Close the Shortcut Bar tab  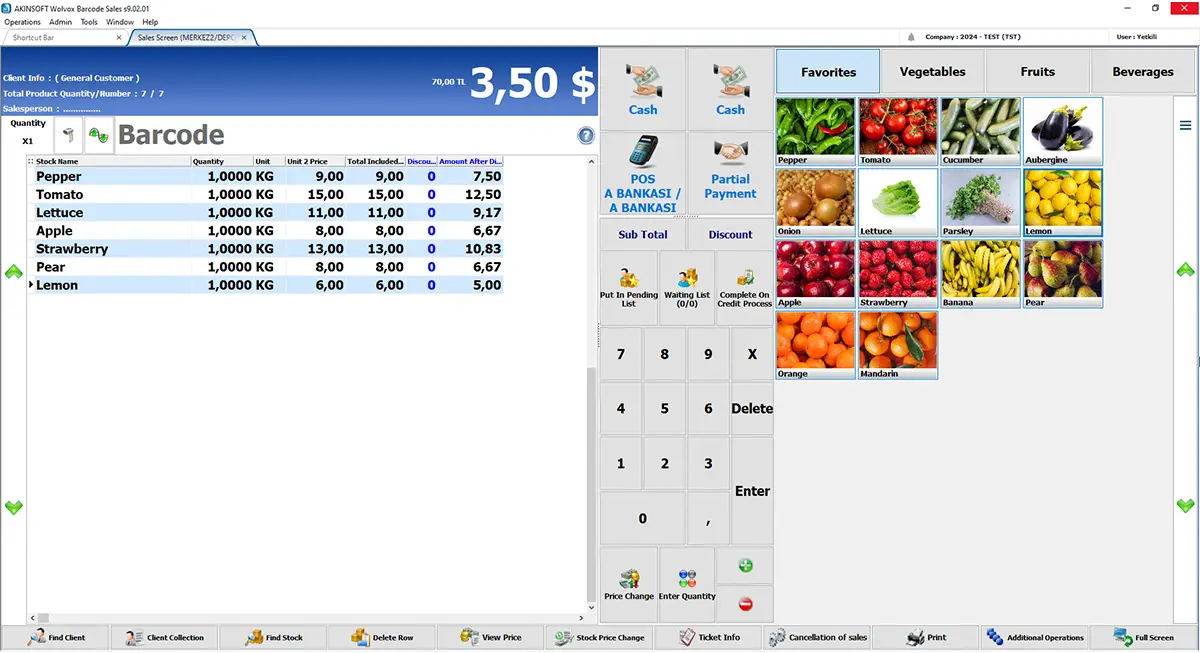[119, 37]
